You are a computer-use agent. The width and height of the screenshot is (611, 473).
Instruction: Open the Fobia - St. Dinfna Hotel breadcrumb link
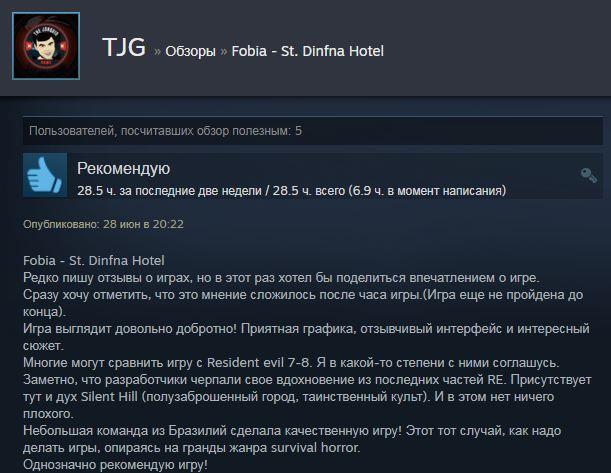(307, 51)
